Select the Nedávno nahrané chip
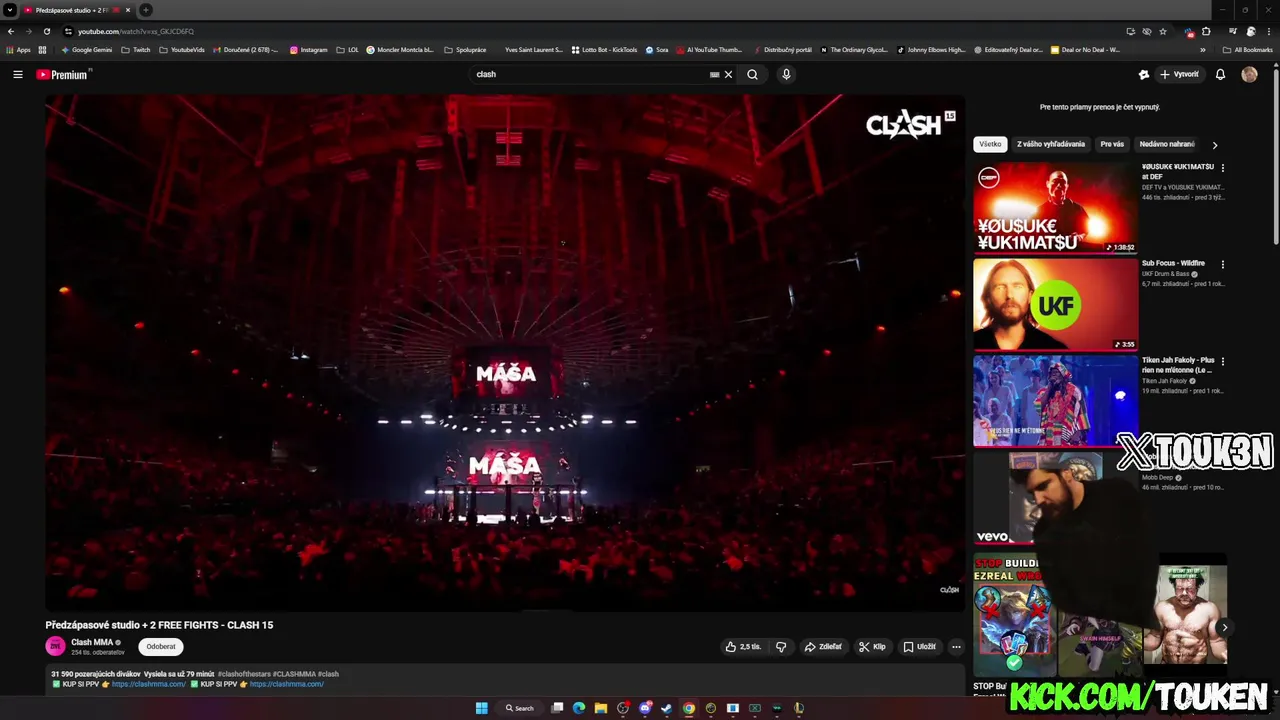 (1166, 144)
